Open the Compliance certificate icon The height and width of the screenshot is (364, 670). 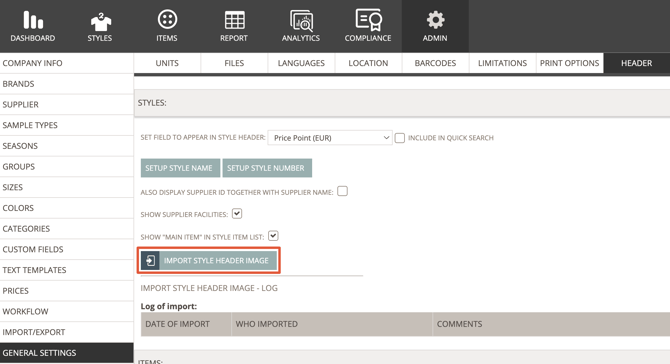pos(368,20)
